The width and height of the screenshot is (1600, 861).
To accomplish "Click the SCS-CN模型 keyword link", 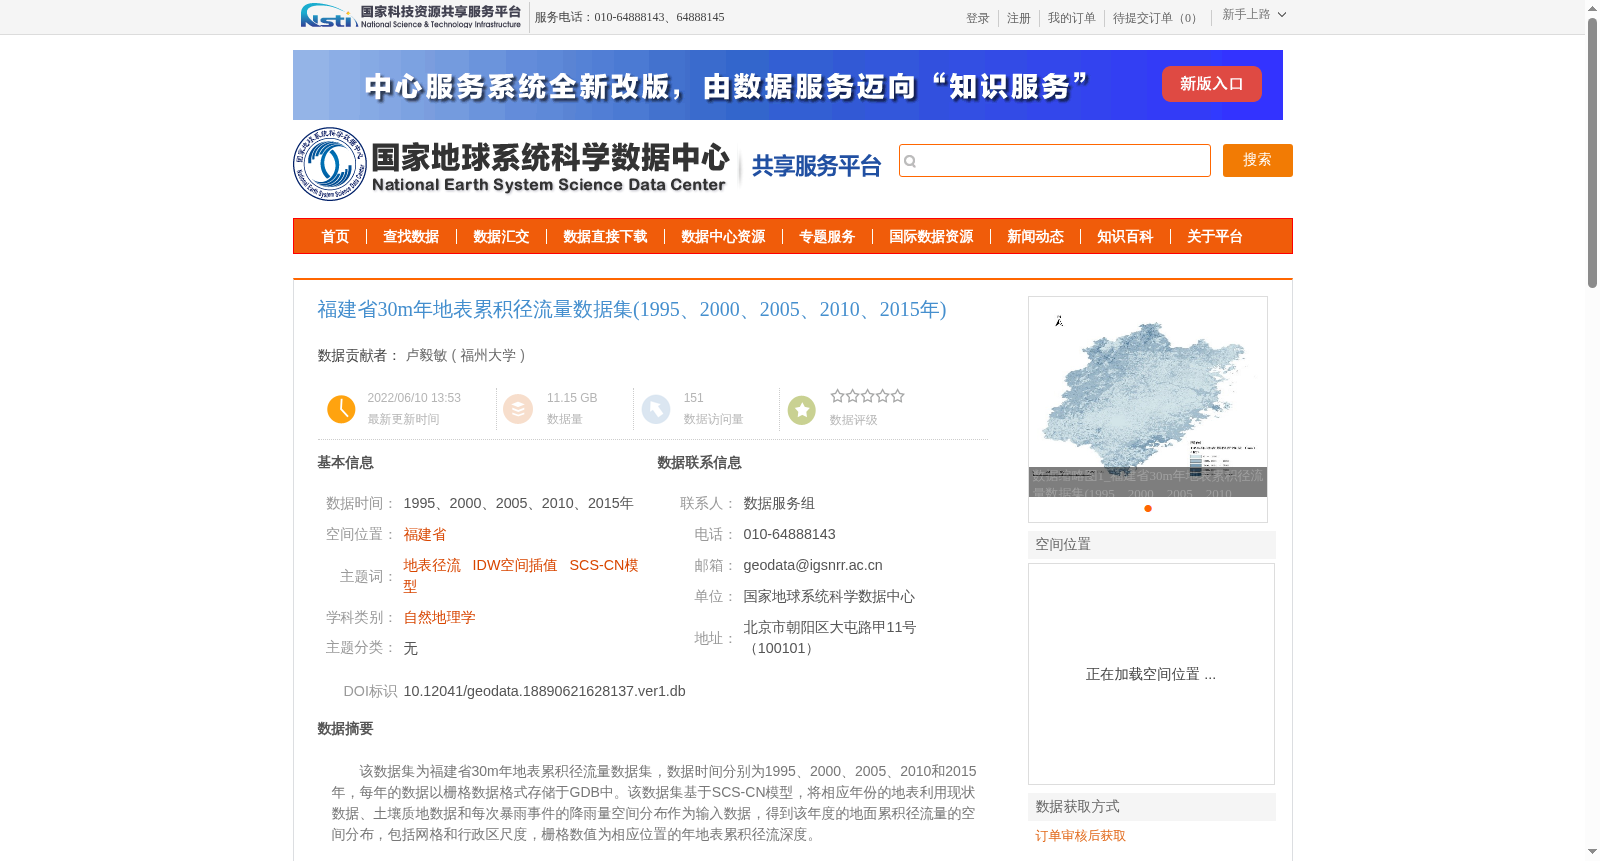I will [x=521, y=576].
